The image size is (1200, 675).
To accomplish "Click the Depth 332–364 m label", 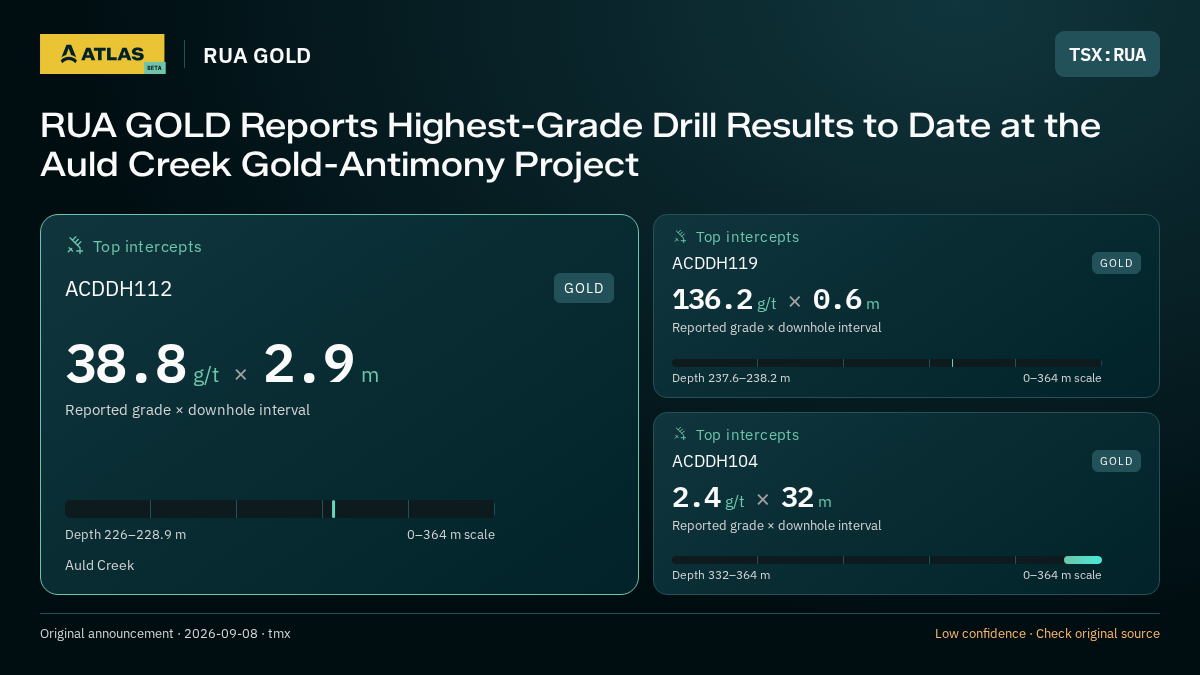I will pos(721,576).
